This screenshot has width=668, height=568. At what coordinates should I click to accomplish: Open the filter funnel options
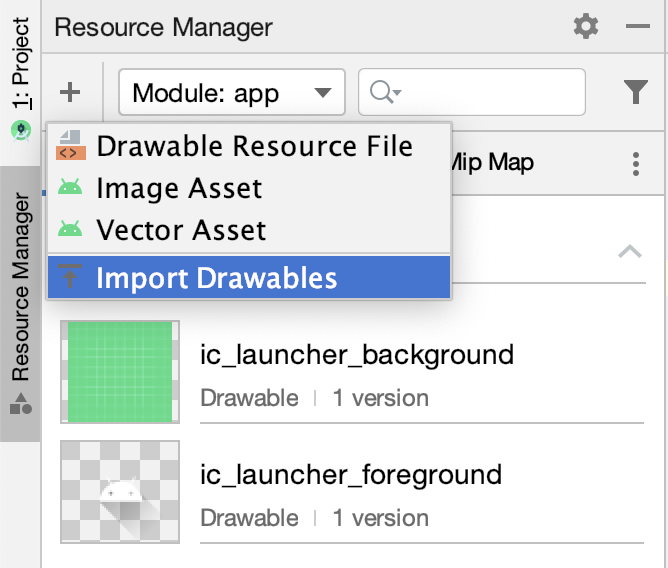[x=636, y=93]
